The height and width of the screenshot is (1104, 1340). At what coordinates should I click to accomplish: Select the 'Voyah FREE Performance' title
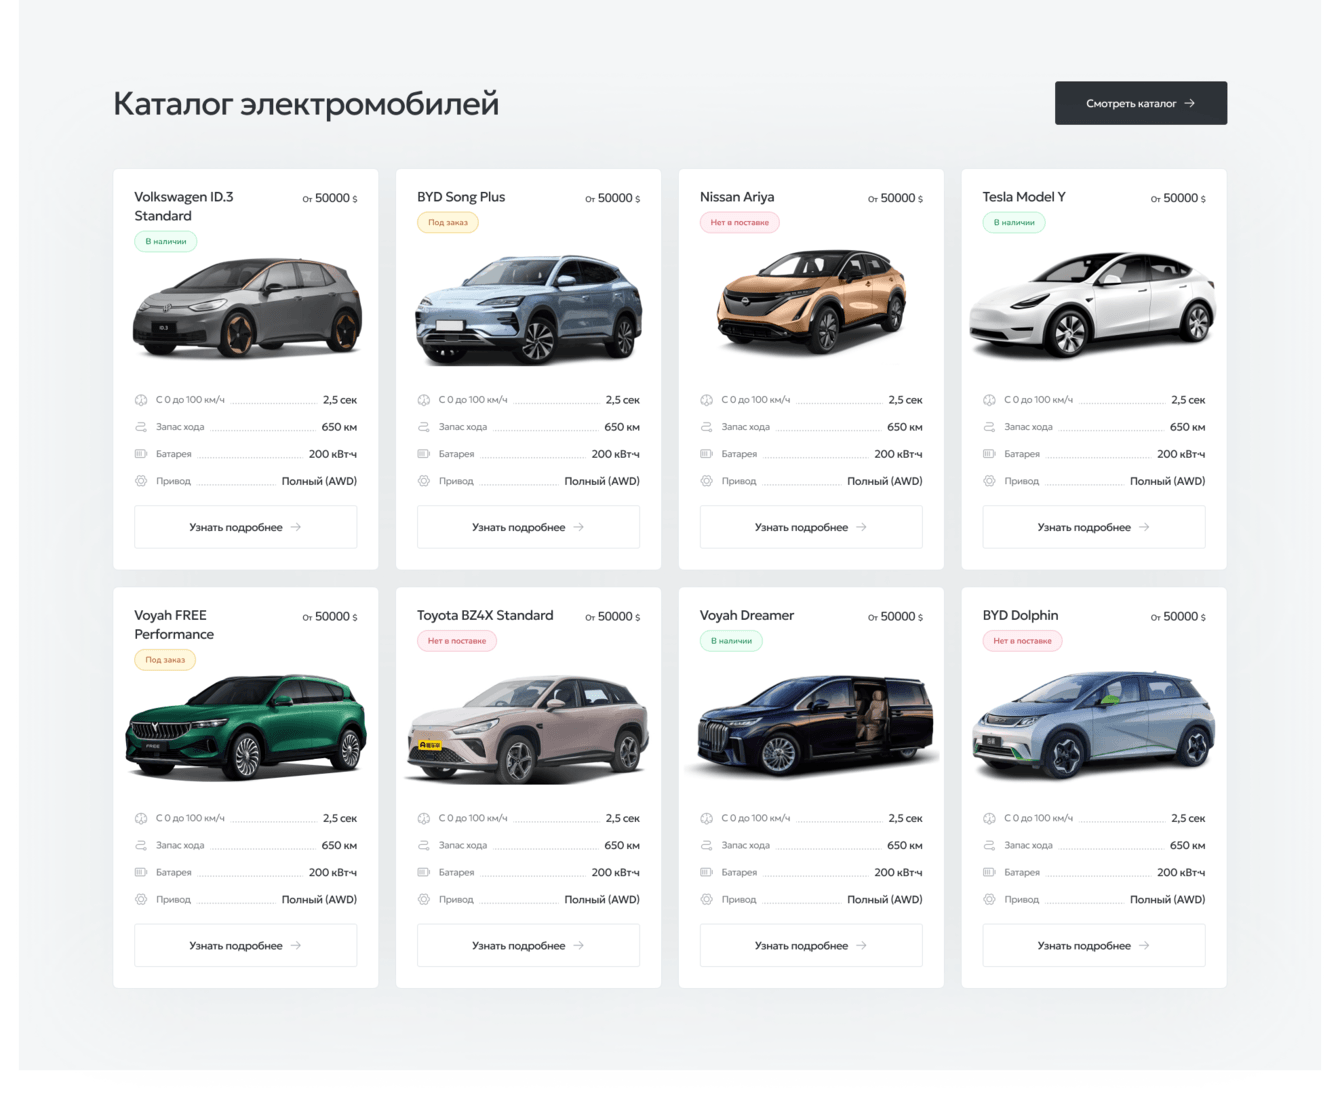[174, 625]
